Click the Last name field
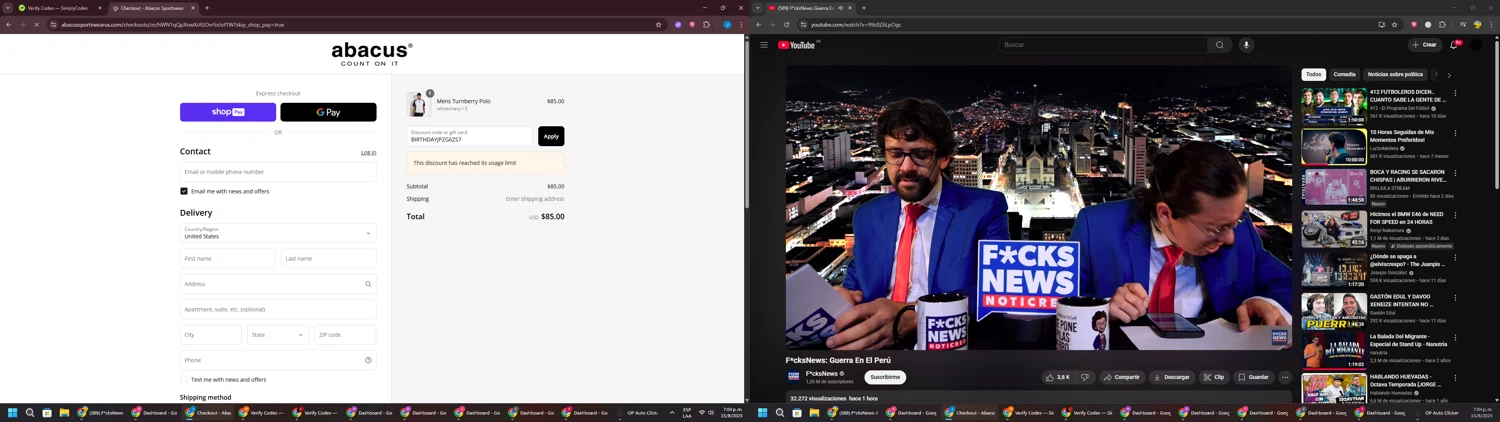1500x422 pixels. coord(329,259)
